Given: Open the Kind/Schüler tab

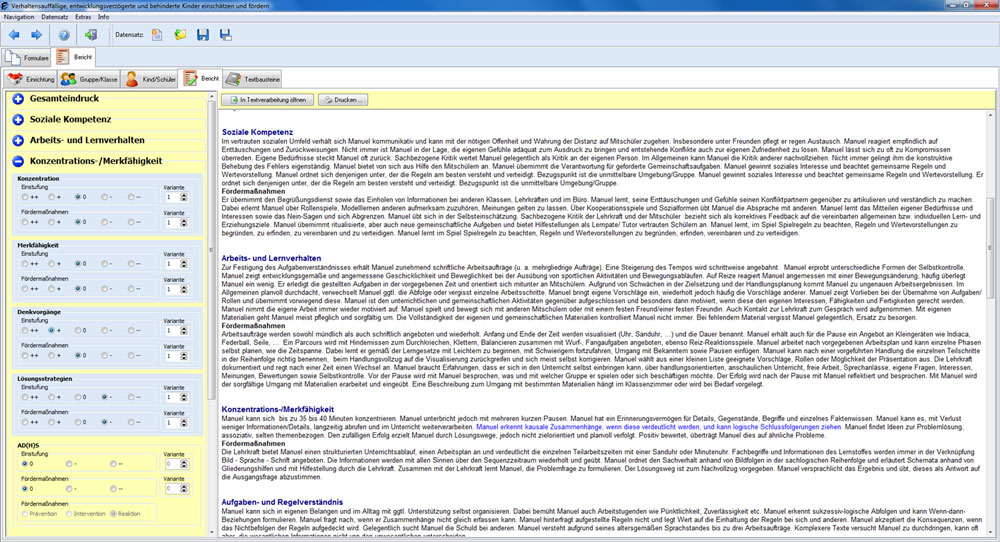Looking at the screenshot, I should [x=150, y=79].
